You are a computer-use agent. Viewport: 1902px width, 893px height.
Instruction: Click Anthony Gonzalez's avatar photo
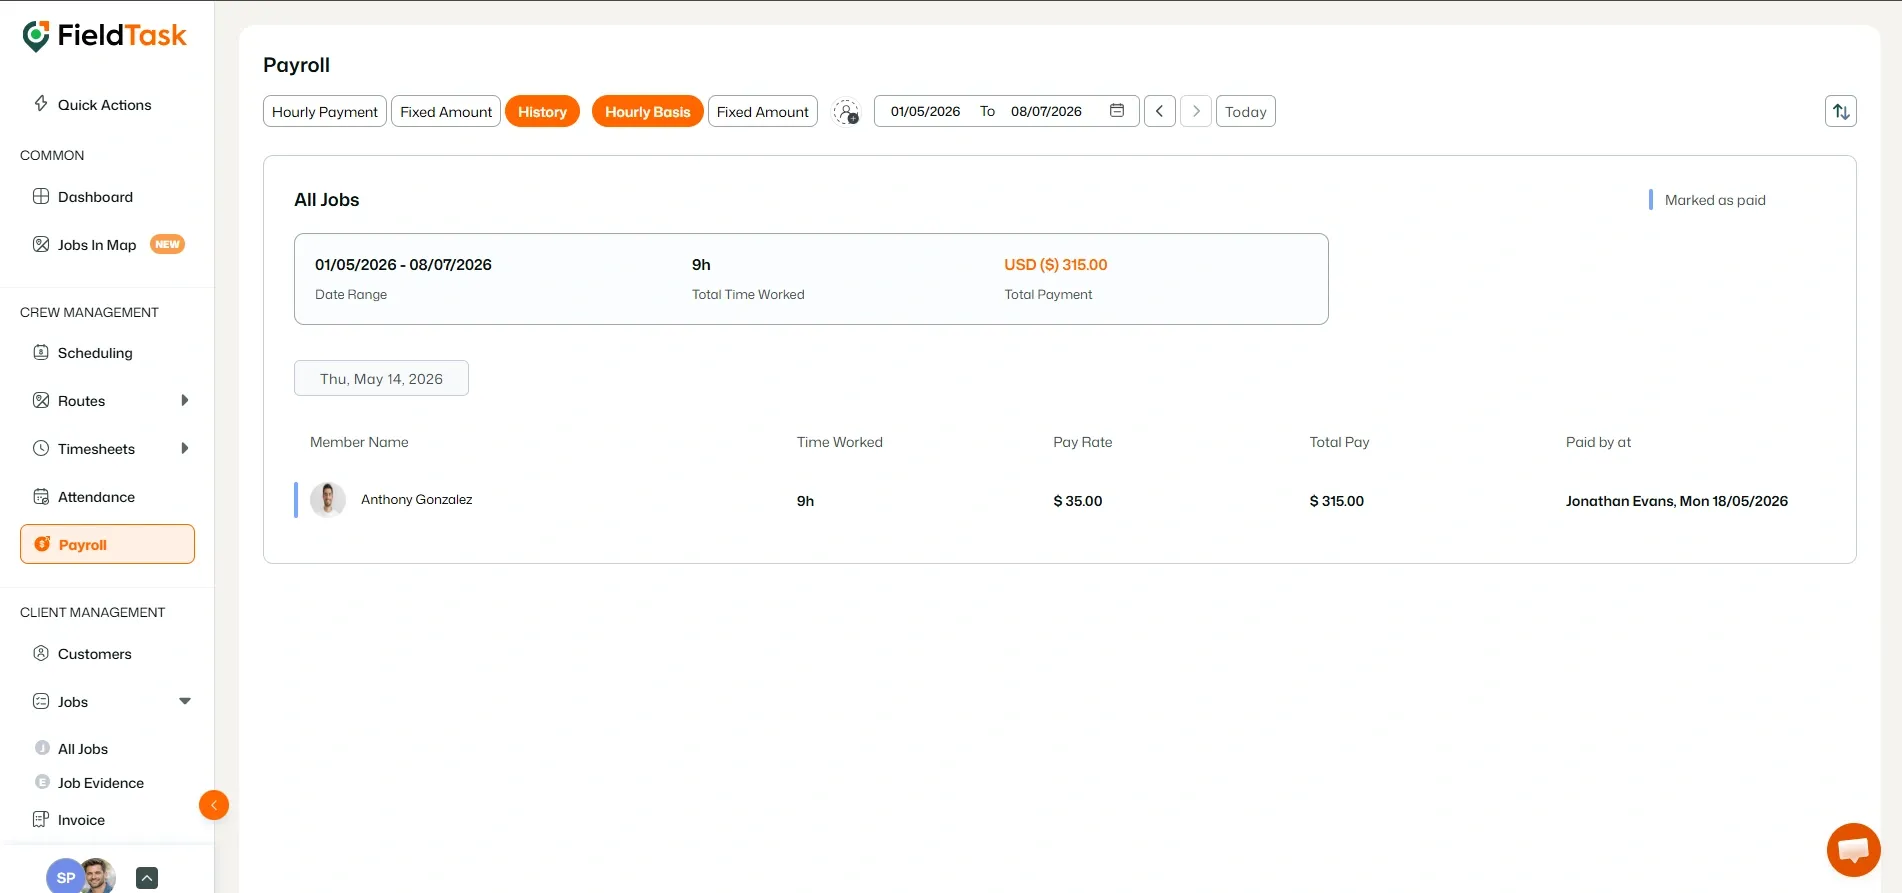click(328, 499)
